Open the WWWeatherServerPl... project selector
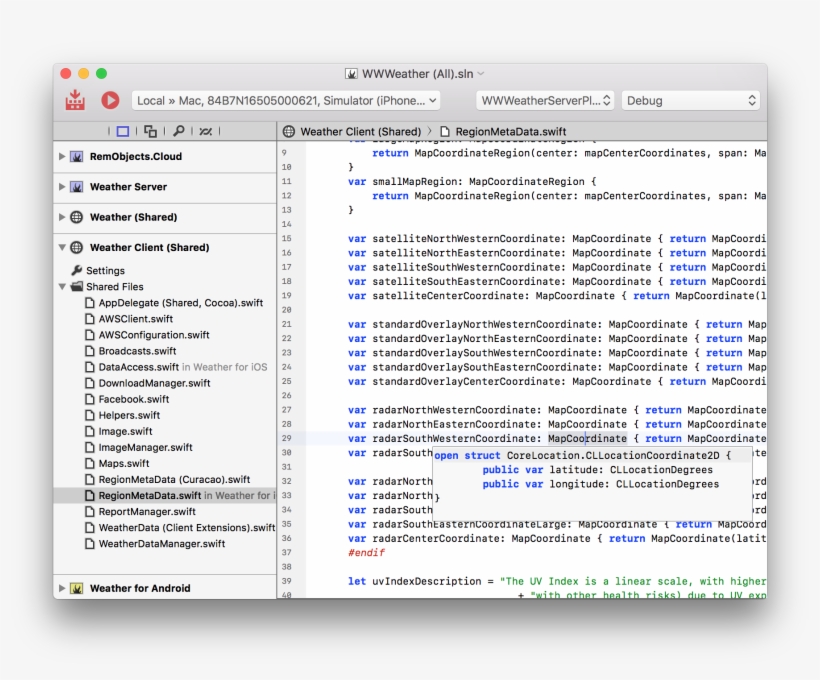This screenshot has height=680, width=820. [545, 100]
